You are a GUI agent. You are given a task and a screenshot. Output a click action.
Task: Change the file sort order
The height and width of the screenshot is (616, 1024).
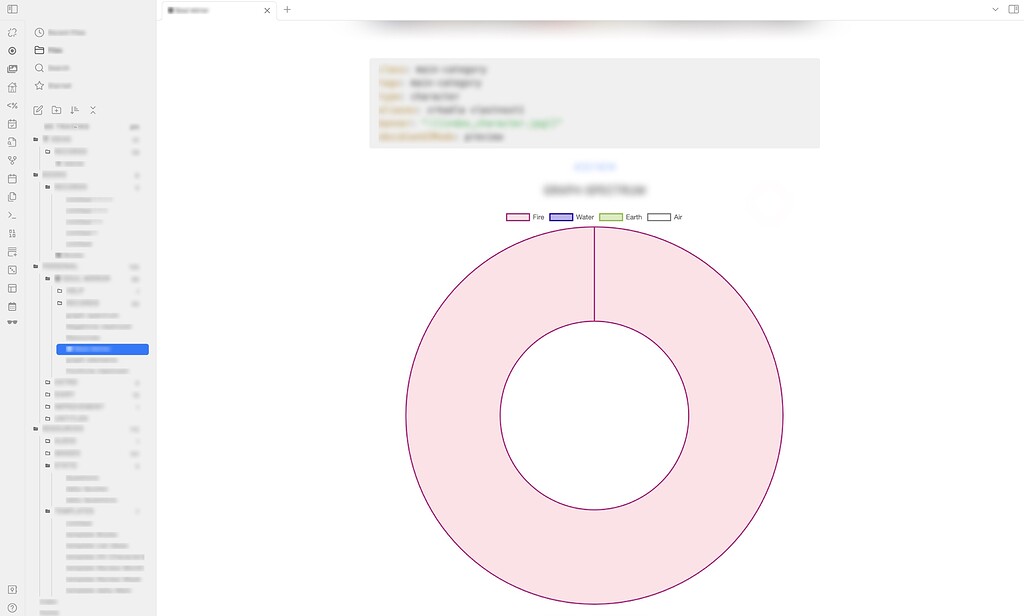tap(75, 110)
